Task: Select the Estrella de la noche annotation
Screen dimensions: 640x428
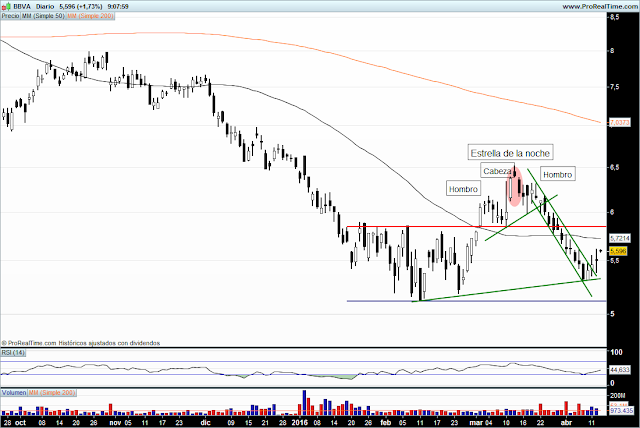Action: (510, 153)
